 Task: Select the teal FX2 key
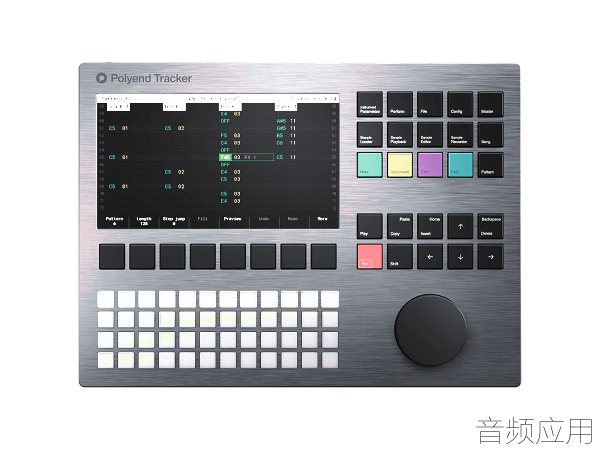tap(460, 165)
